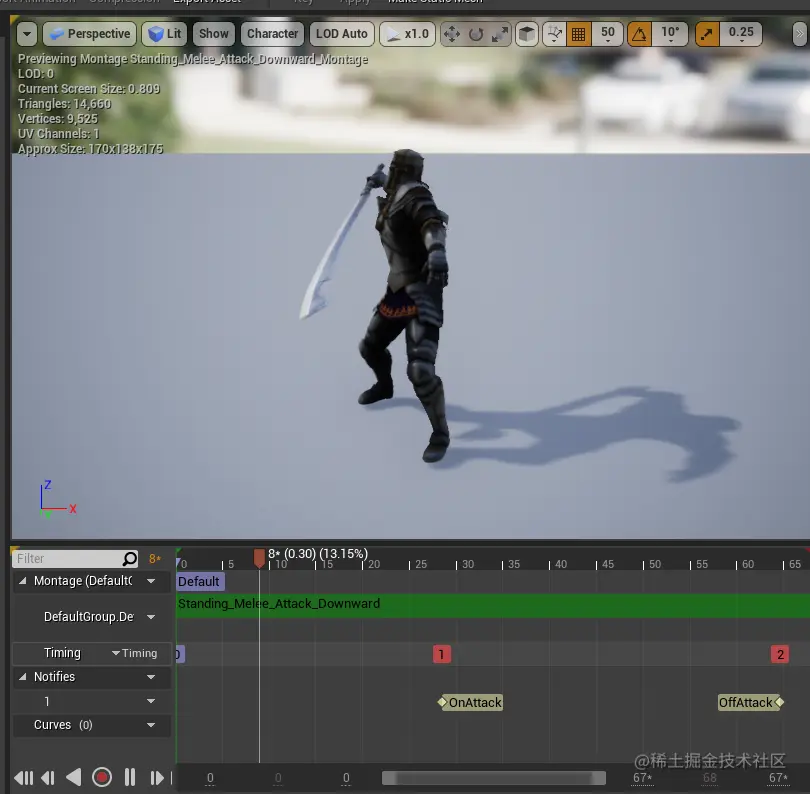Open the DefaultGroup slot dropdown arrow
Viewport: 810px width, 794px height.
pyautogui.click(x=151, y=617)
